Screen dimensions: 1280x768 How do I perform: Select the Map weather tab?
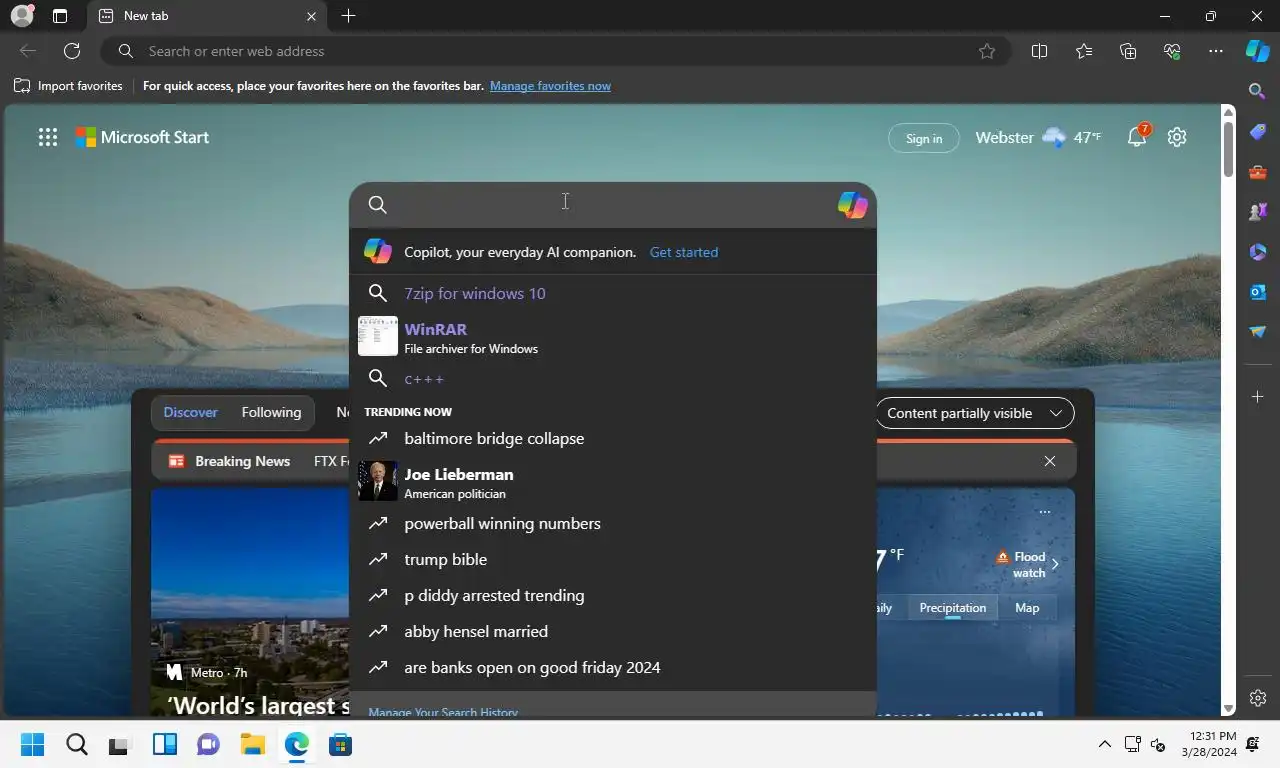coord(1027,608)
